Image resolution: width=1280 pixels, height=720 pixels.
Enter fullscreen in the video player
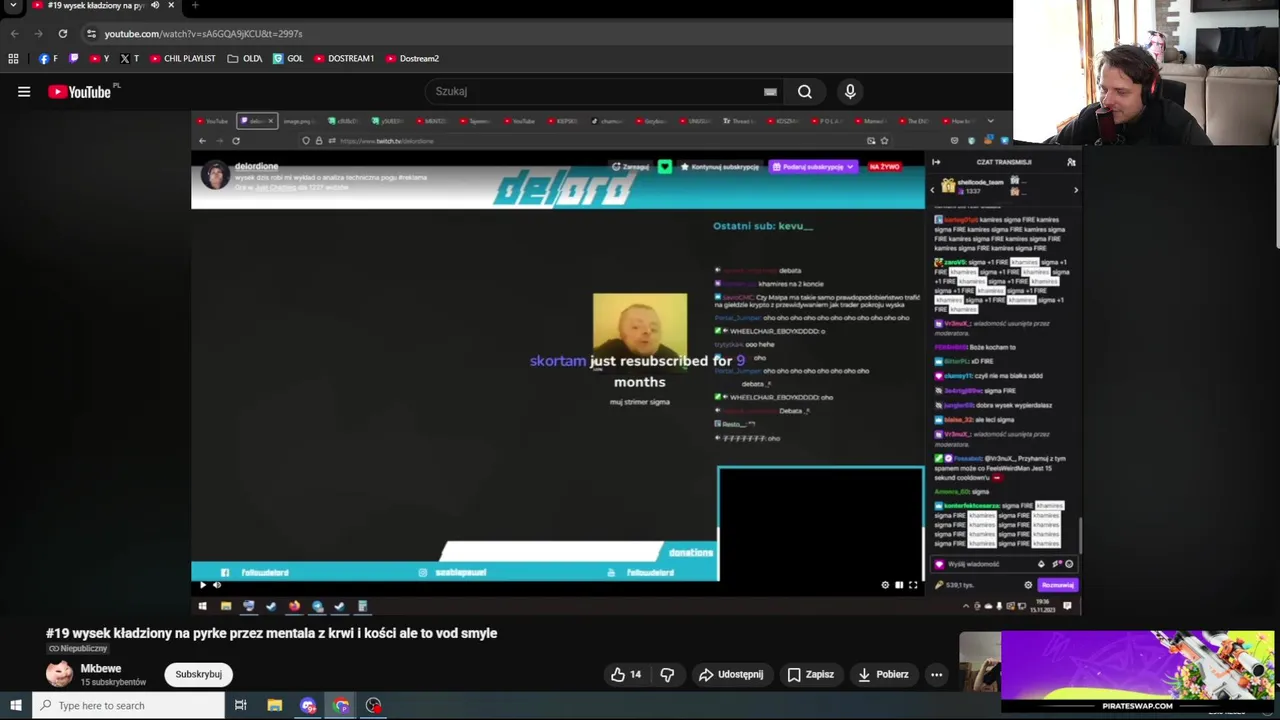tap(913, 585)
